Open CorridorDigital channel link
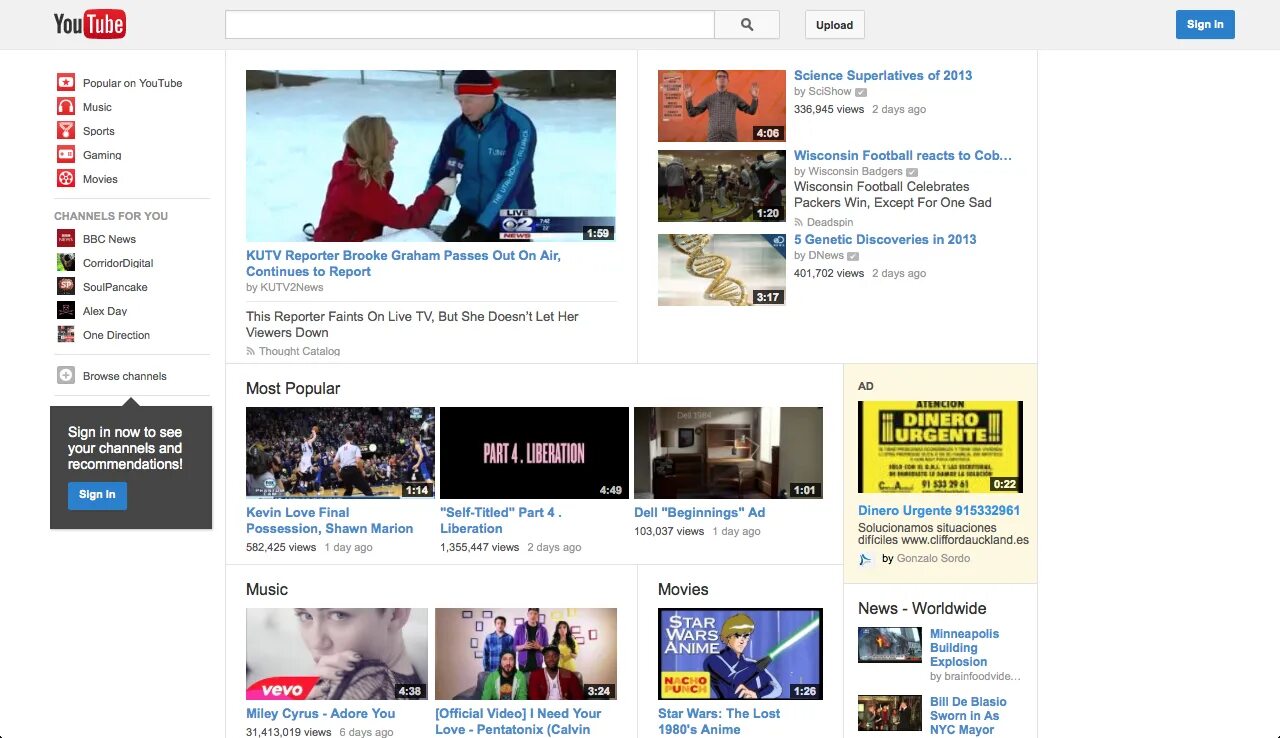 [118, 263]
